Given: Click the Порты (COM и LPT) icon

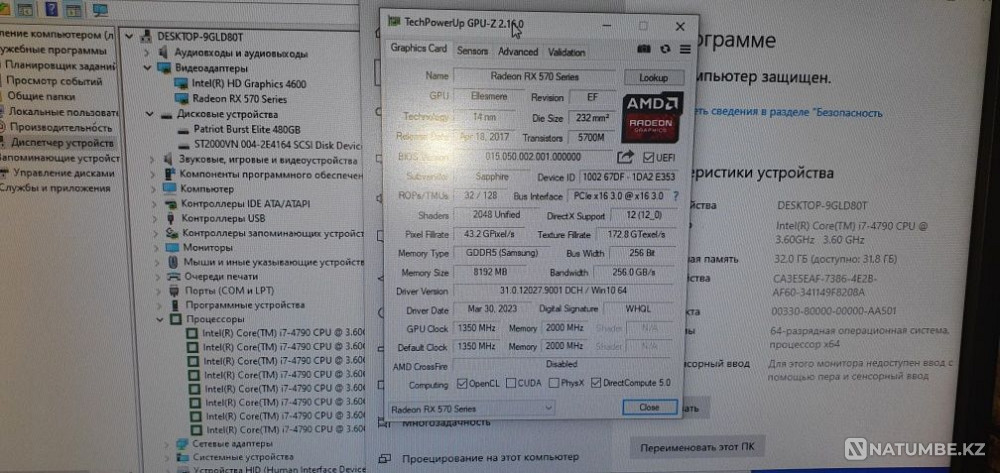Looking at the screenshot, I should pos(174,291).
